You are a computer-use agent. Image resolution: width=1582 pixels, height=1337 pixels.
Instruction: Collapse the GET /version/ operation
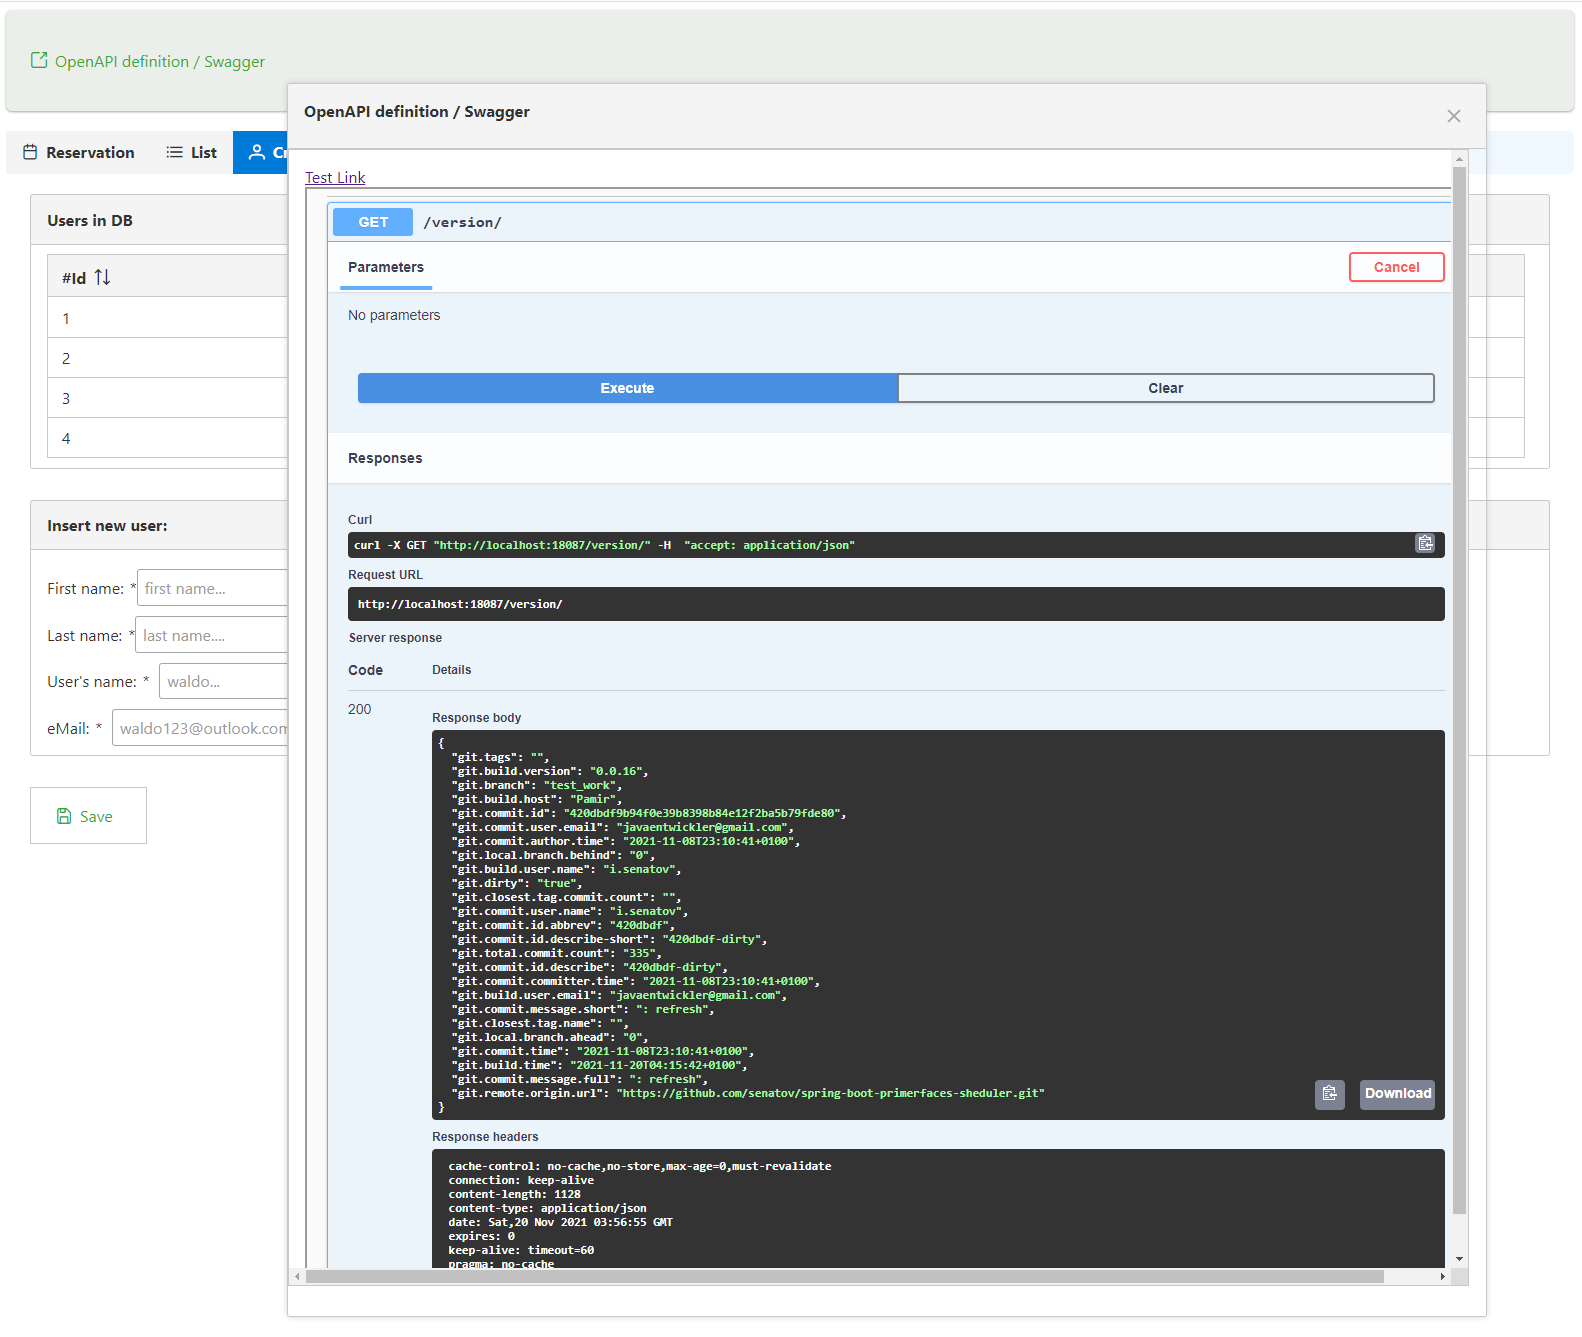pyautogui.click(x=888, y=222)
